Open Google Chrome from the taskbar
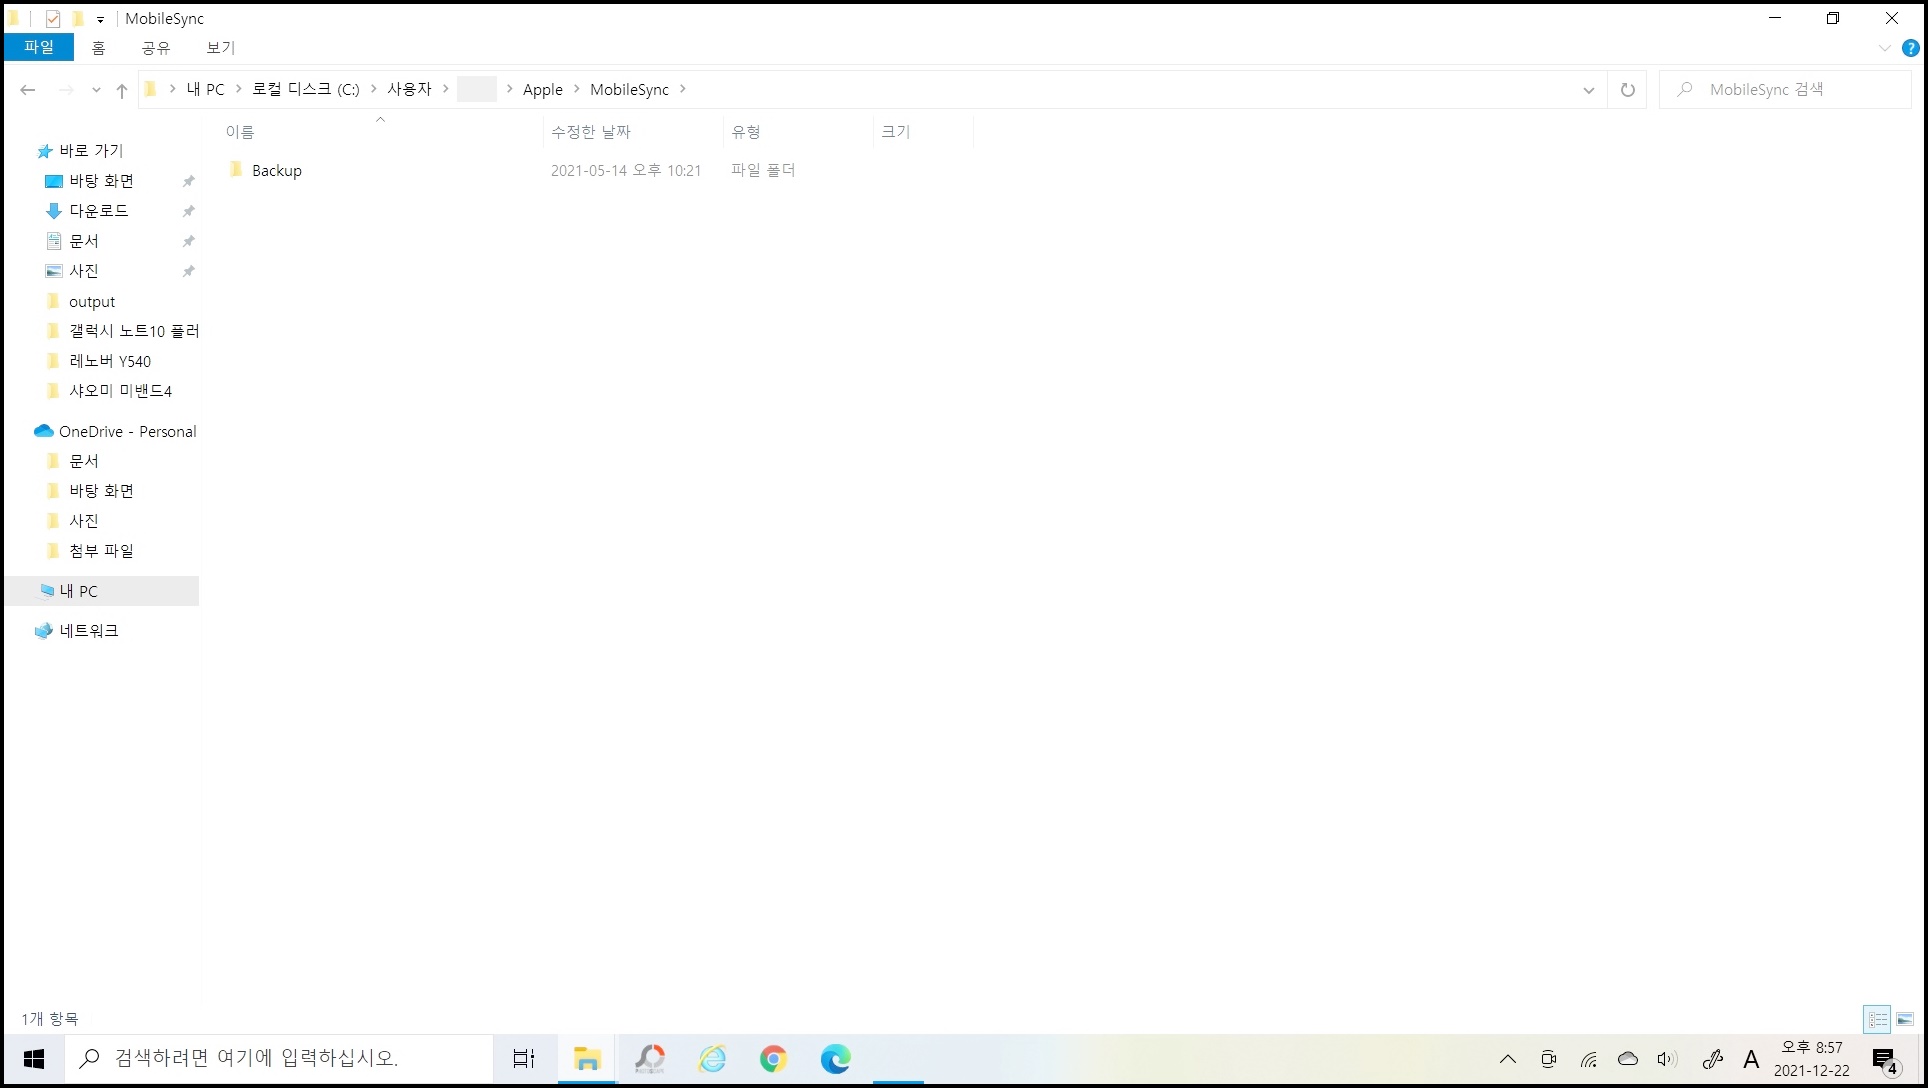 (x=773, y=1058)
